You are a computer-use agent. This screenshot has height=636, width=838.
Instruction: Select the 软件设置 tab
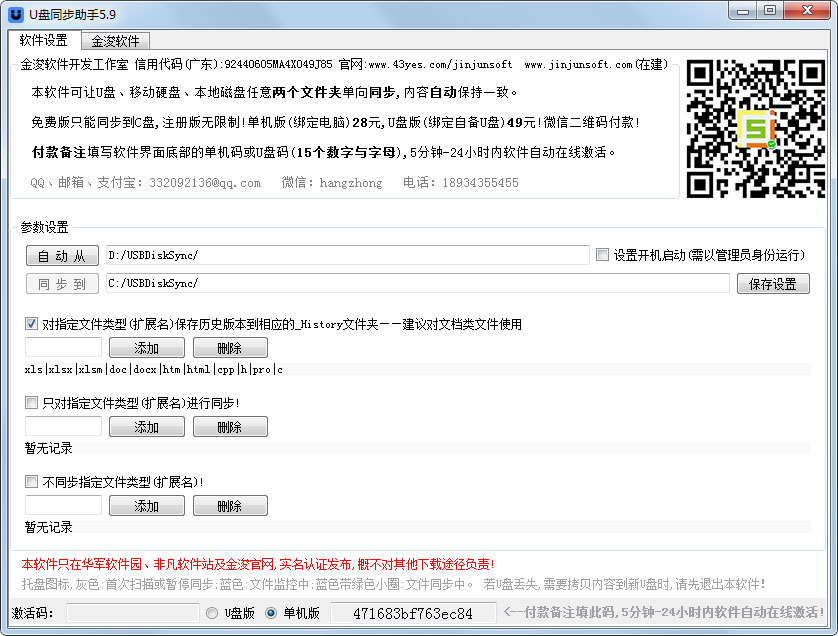pos(44,41)
